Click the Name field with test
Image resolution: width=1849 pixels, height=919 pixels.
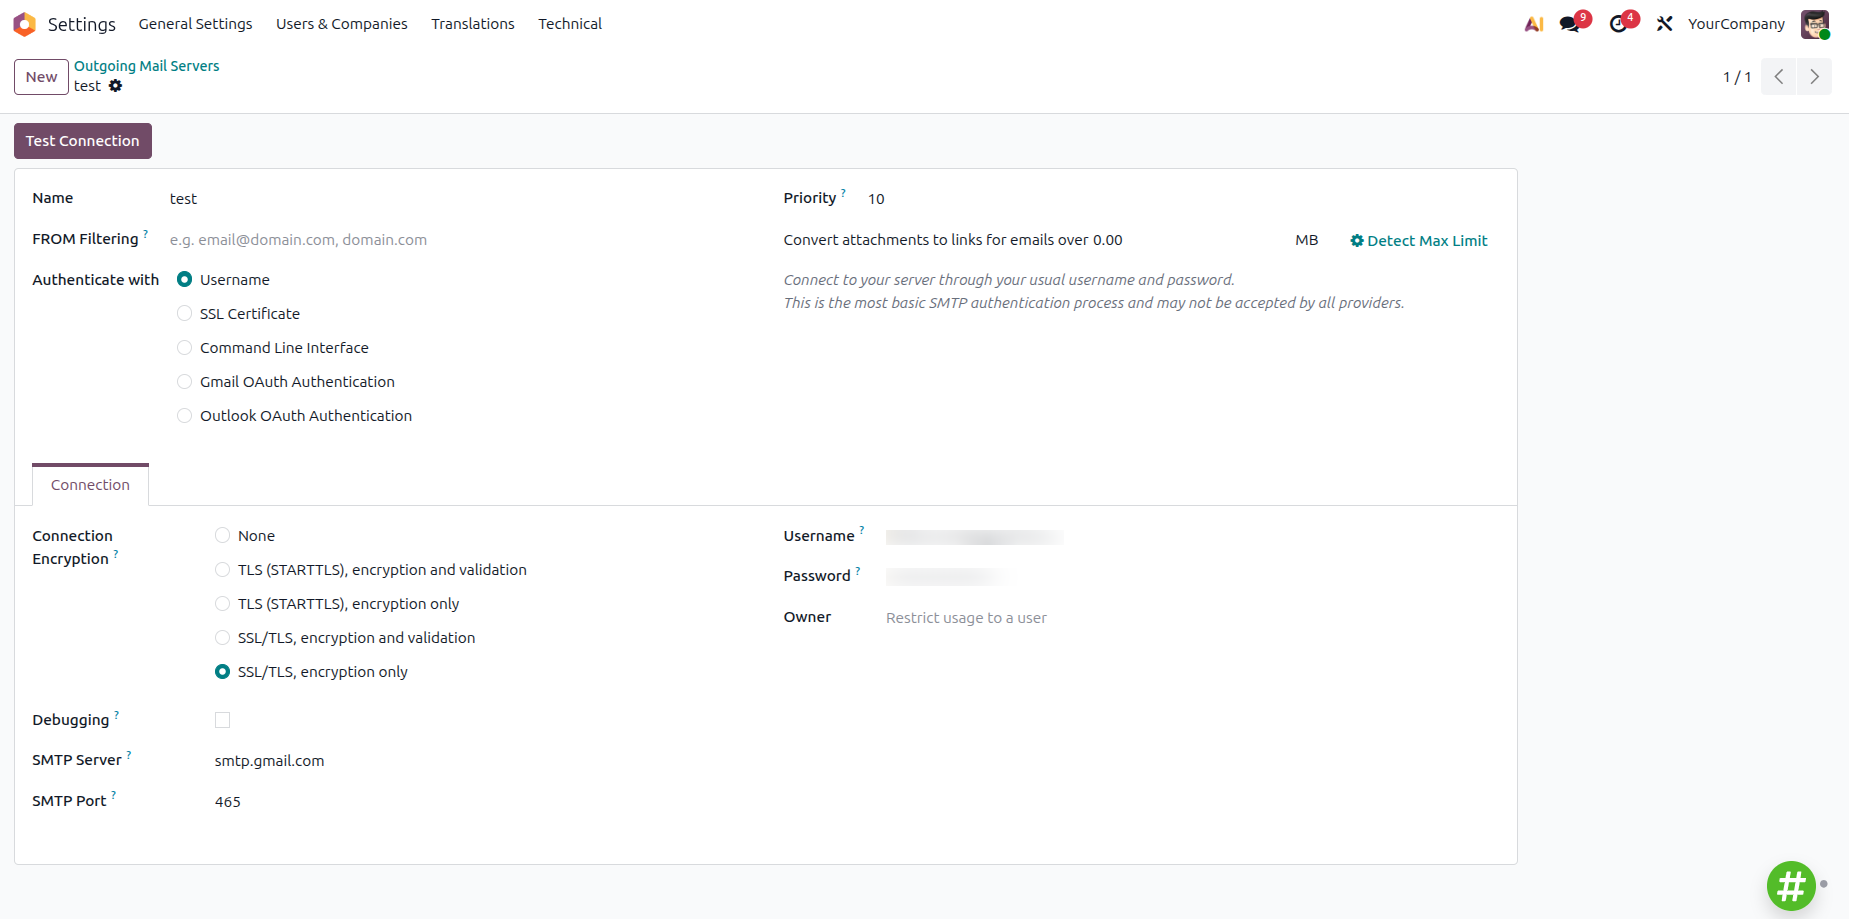pos(456,199)
